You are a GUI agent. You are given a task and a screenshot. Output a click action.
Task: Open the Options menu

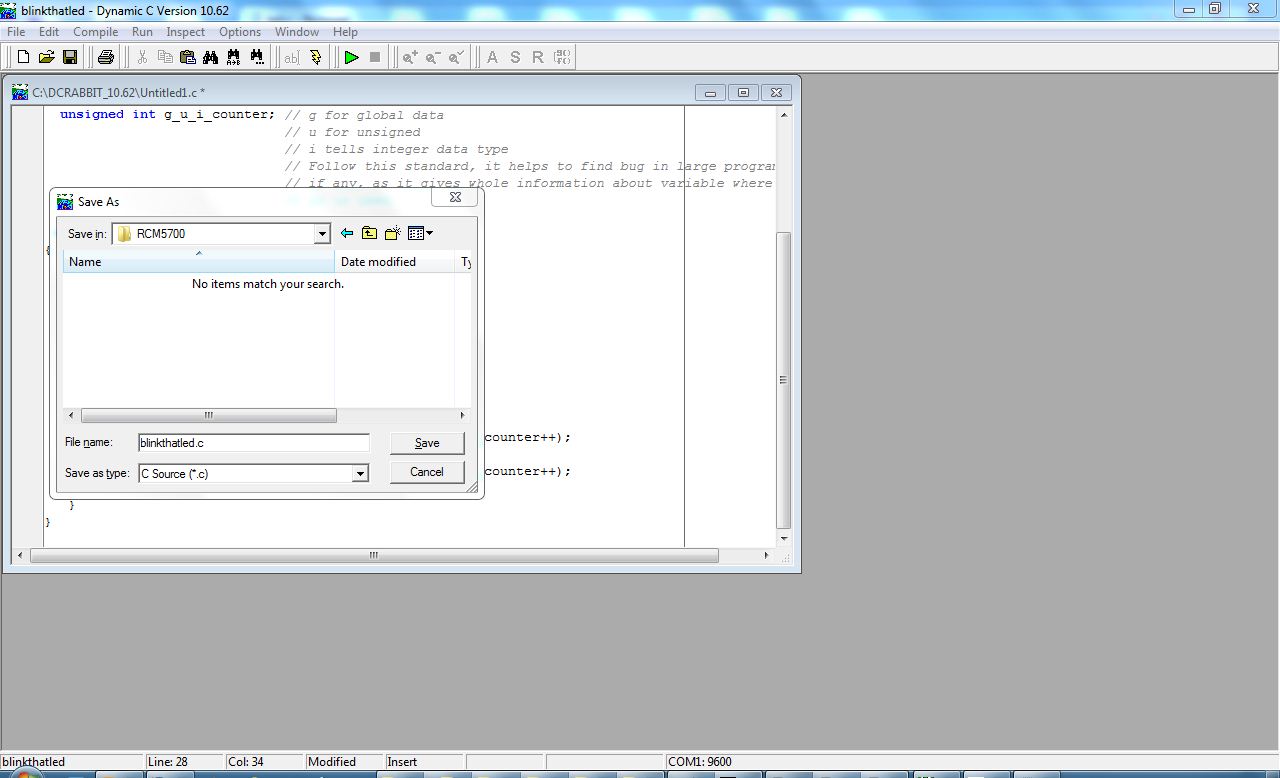click(240, 32)
